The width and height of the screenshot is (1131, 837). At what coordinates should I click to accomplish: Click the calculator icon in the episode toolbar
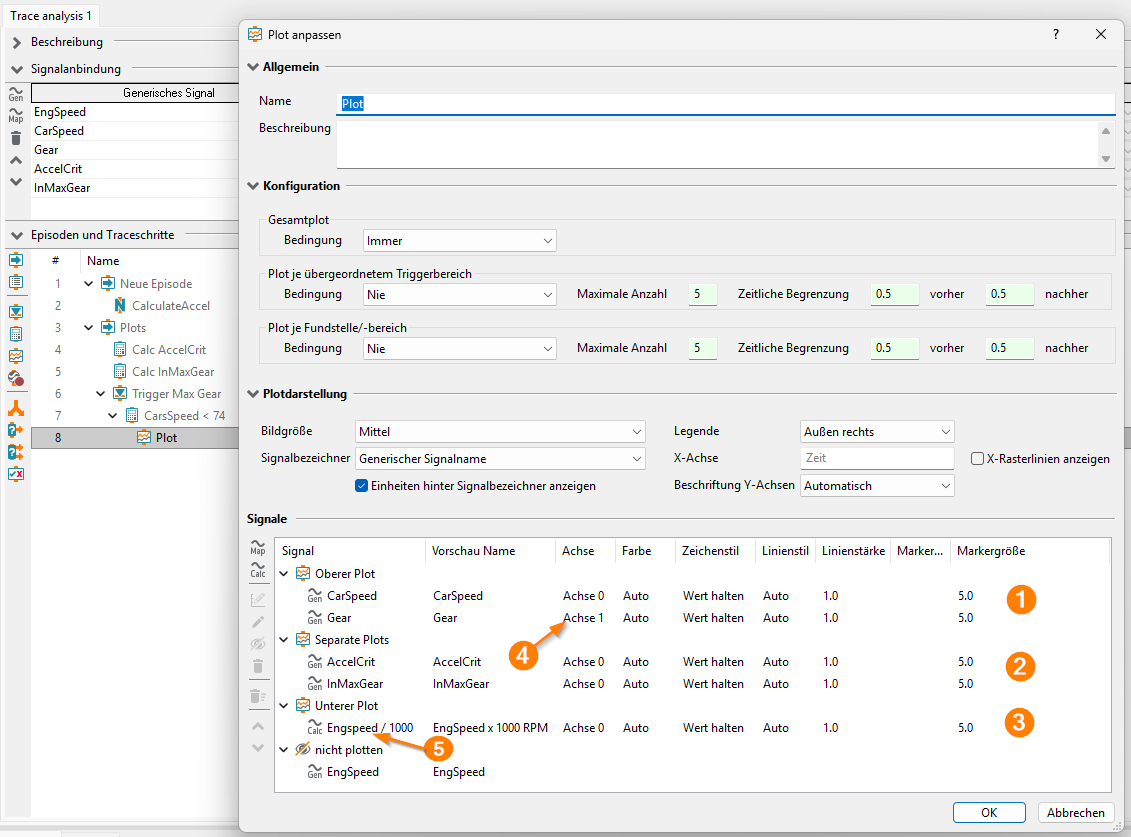coord(16,334)
